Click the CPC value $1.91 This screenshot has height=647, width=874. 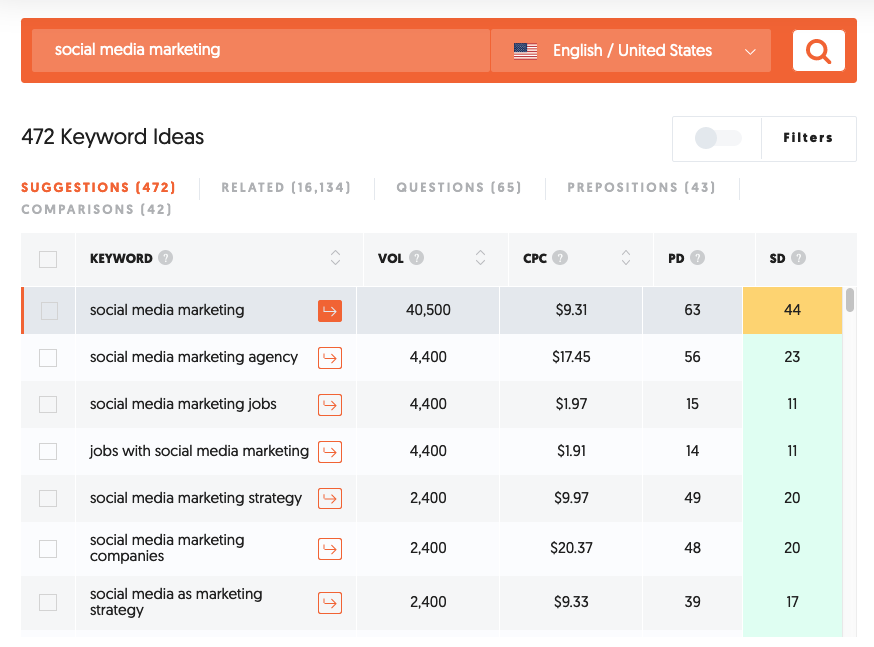coord(571,450)
